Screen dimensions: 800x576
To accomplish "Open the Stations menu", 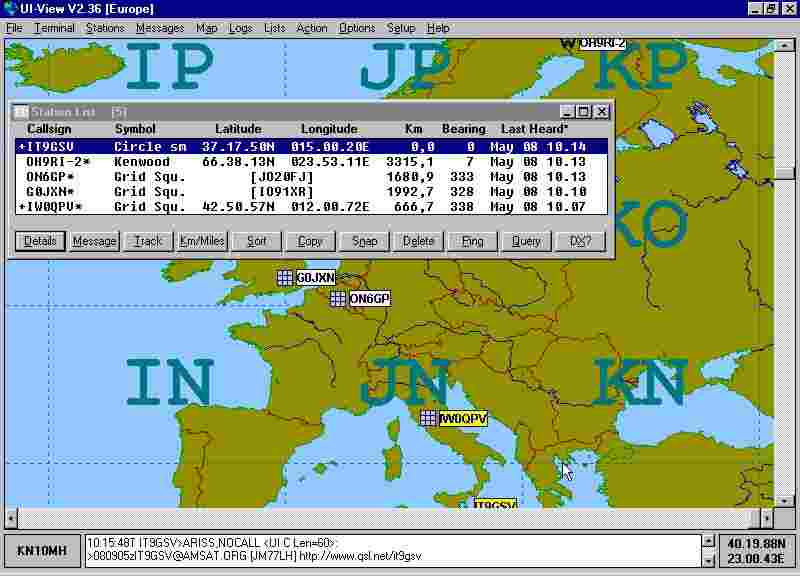I will click(104, 28).
